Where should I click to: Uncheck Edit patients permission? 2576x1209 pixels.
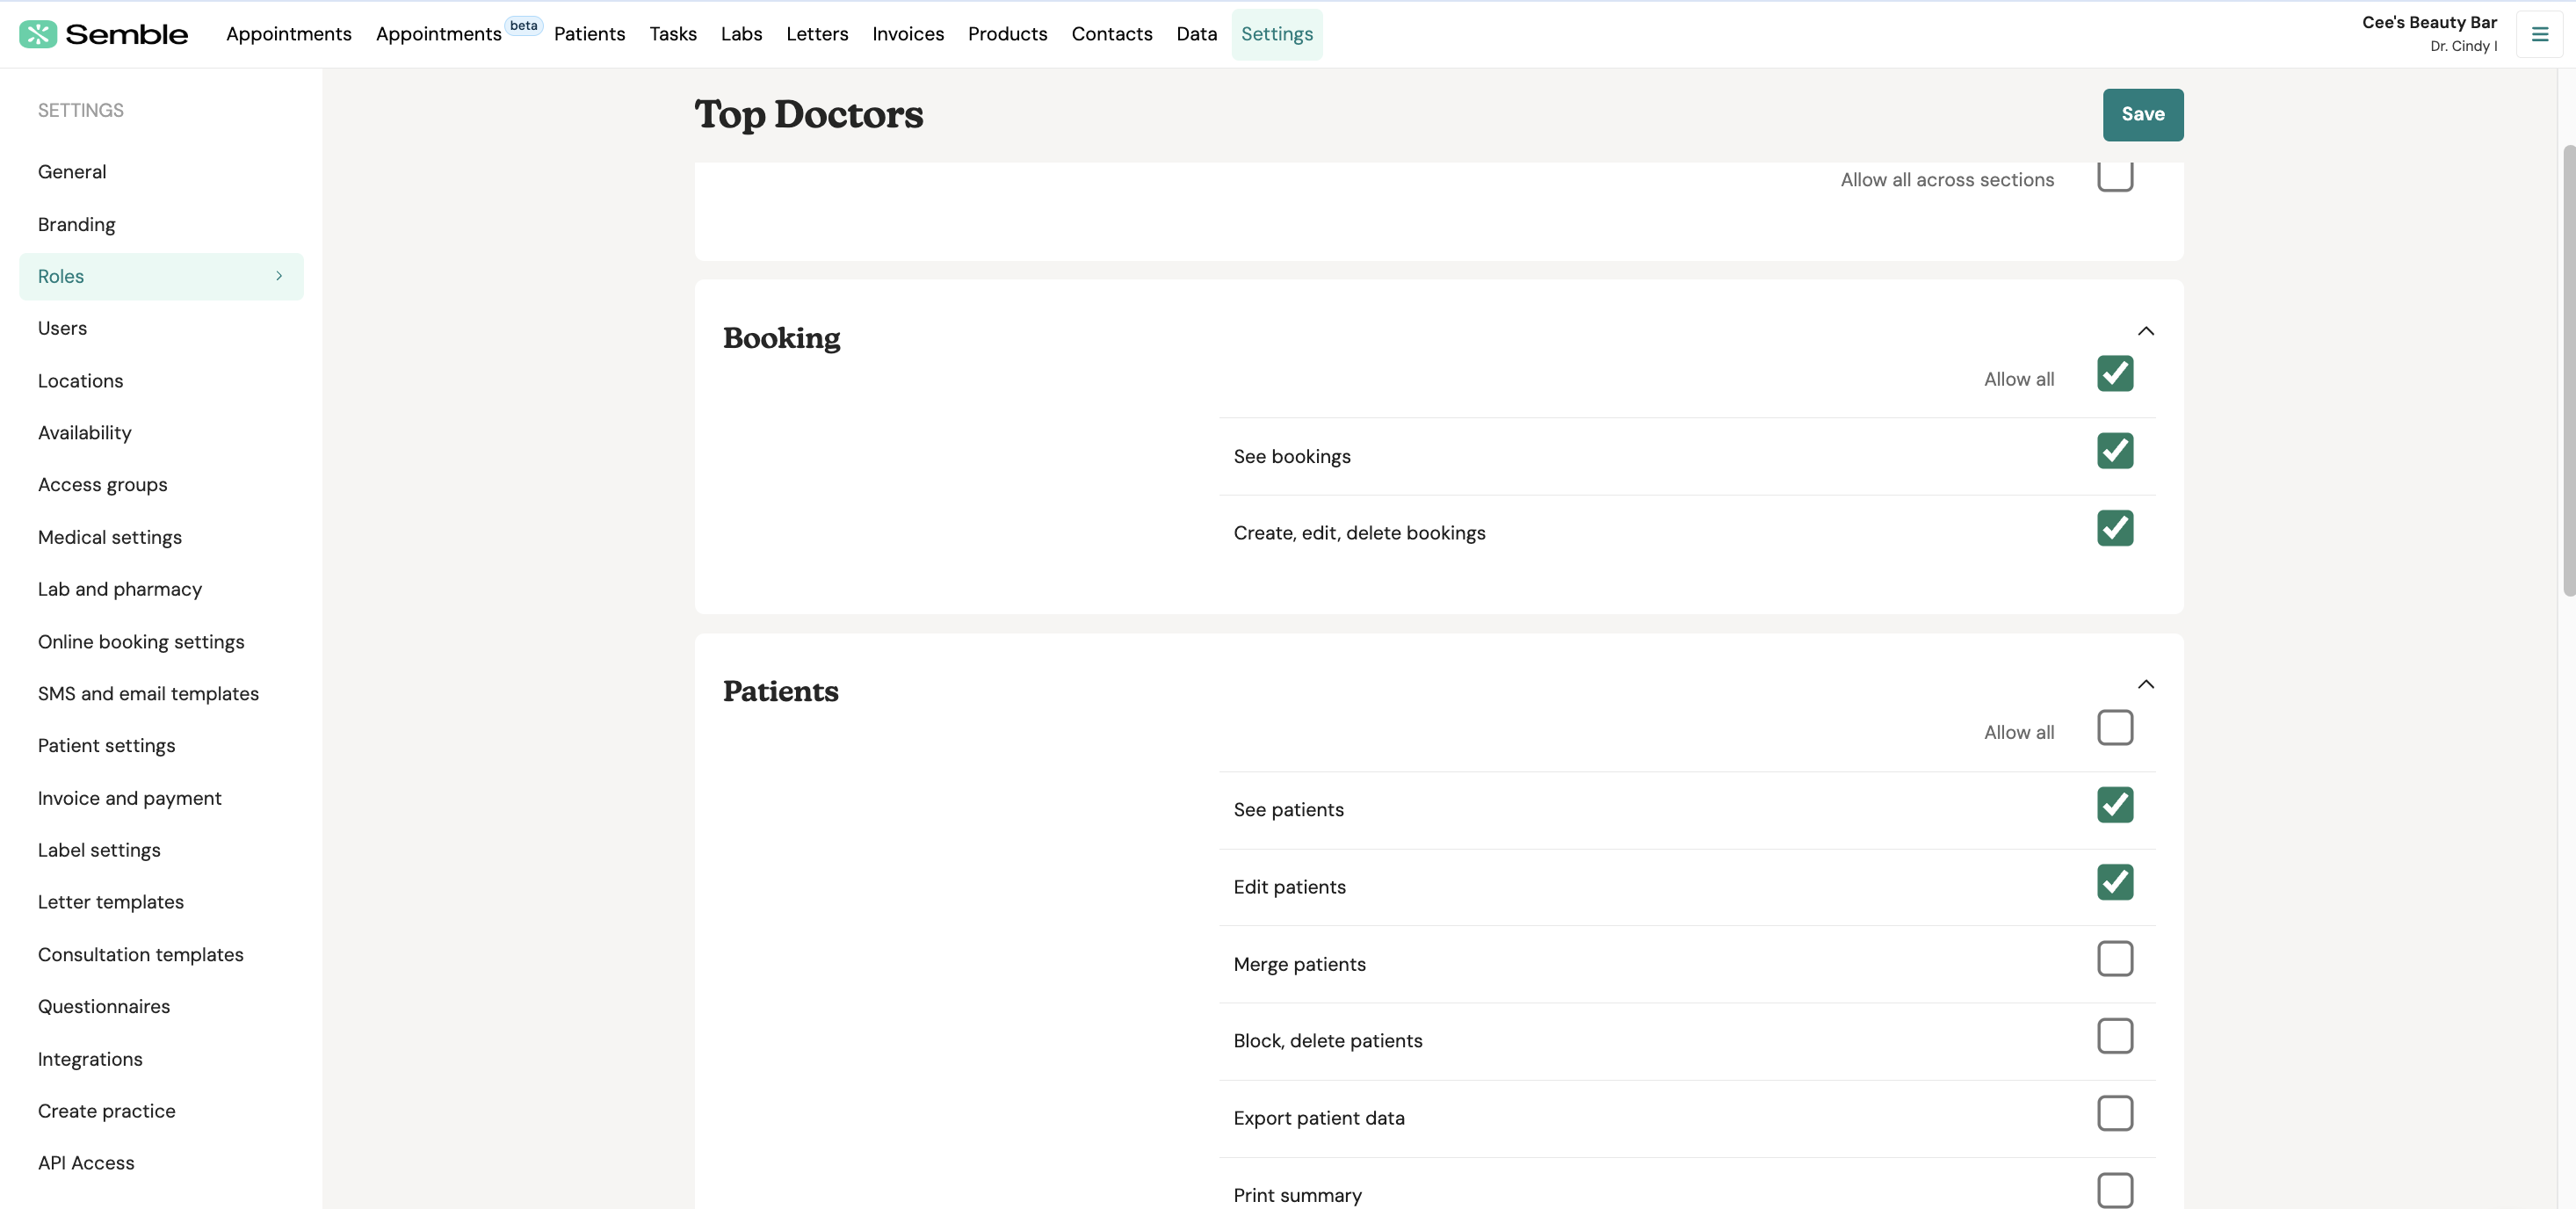point(2115,882)
